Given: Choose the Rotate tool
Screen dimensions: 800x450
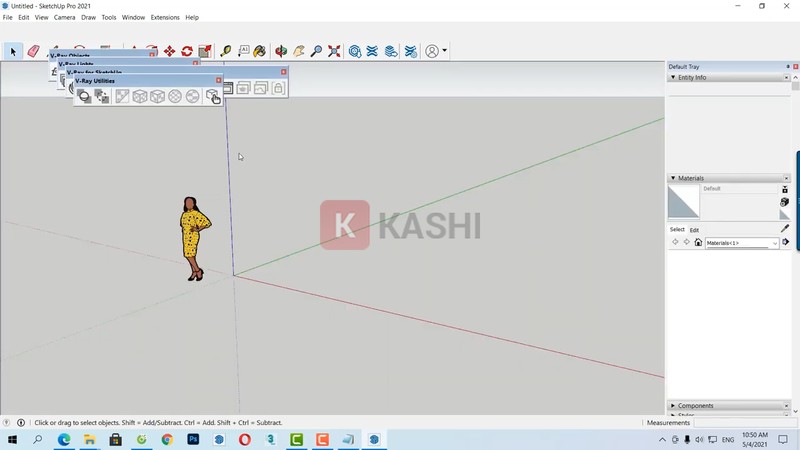Looking at the screenshot, I should pos(187,51).
